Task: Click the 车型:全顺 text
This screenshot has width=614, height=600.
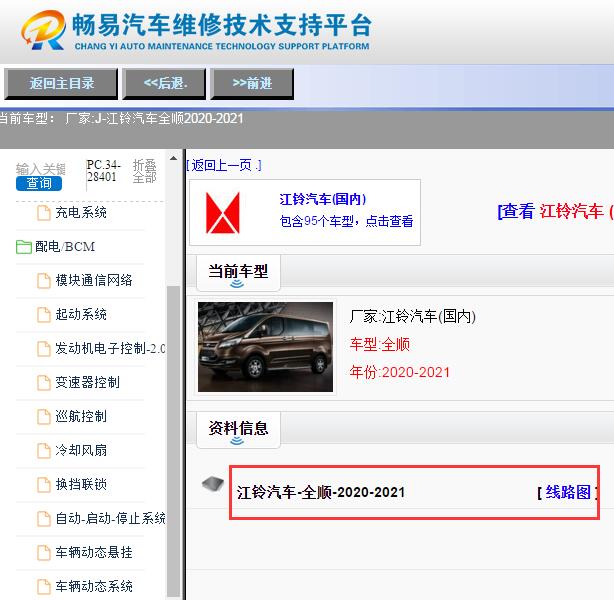Action: (379, 345)
